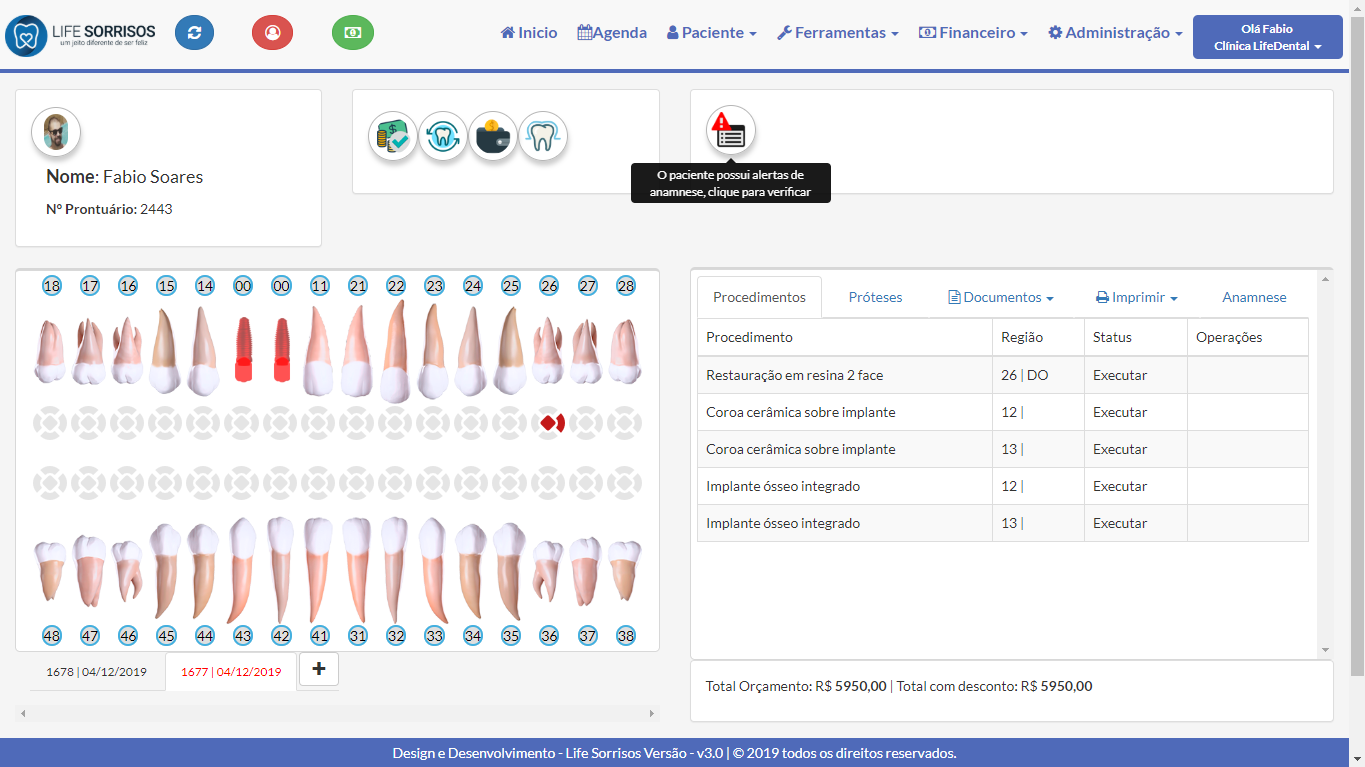Click the green money circle icon
The height and width of the screenshot is (767, 1365).
pos(353,33)
